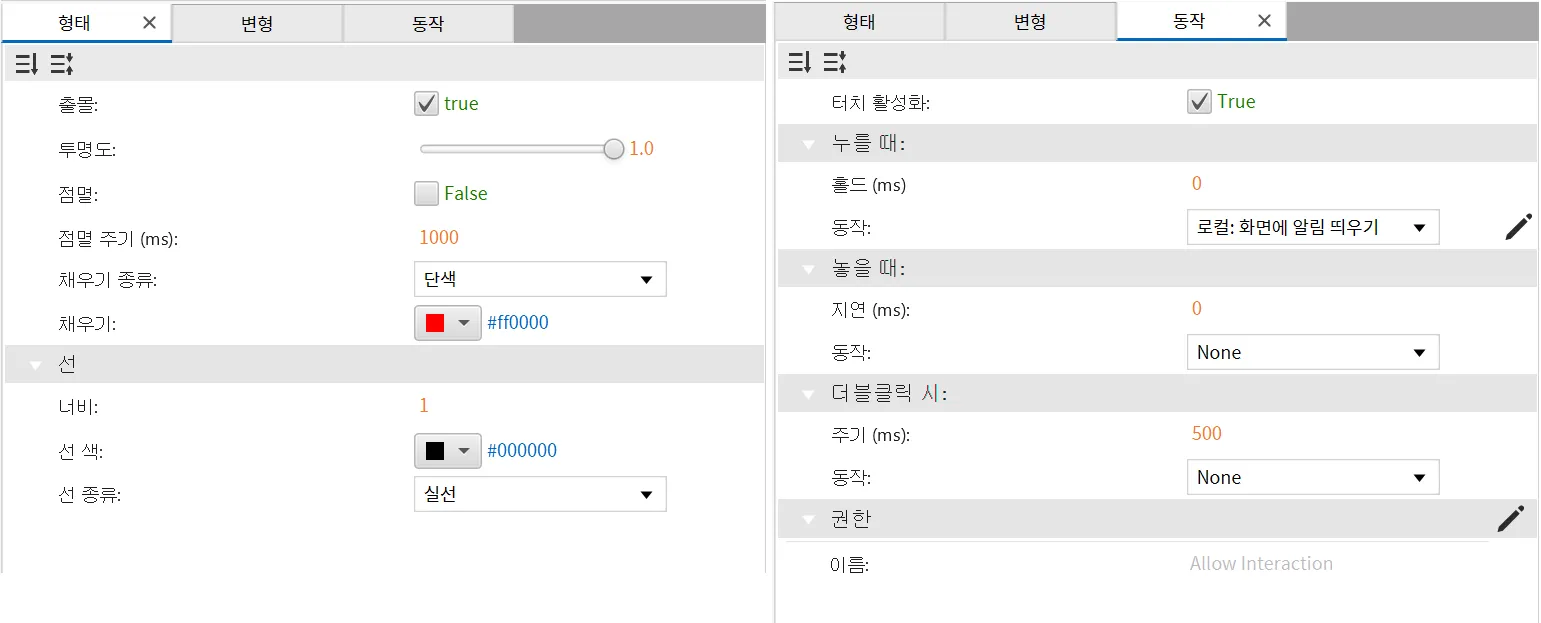
Task: Click the sort-descending icon in the 형태 panel toolbar
Action: (26, 65)
